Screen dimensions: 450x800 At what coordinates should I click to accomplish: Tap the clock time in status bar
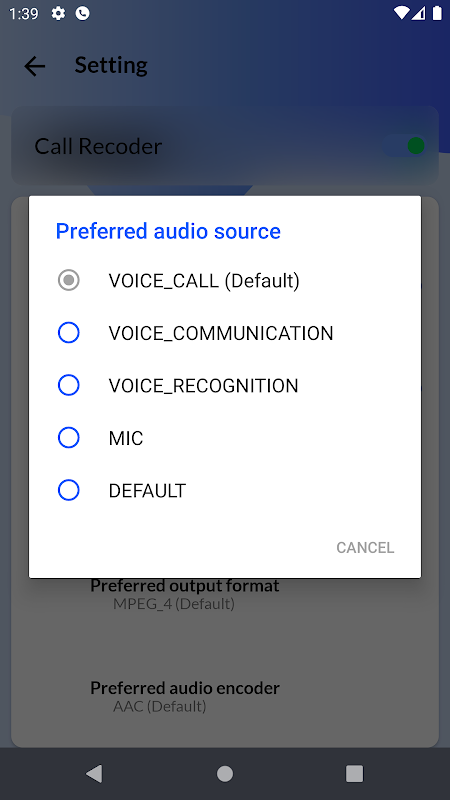tap(23, 13)
